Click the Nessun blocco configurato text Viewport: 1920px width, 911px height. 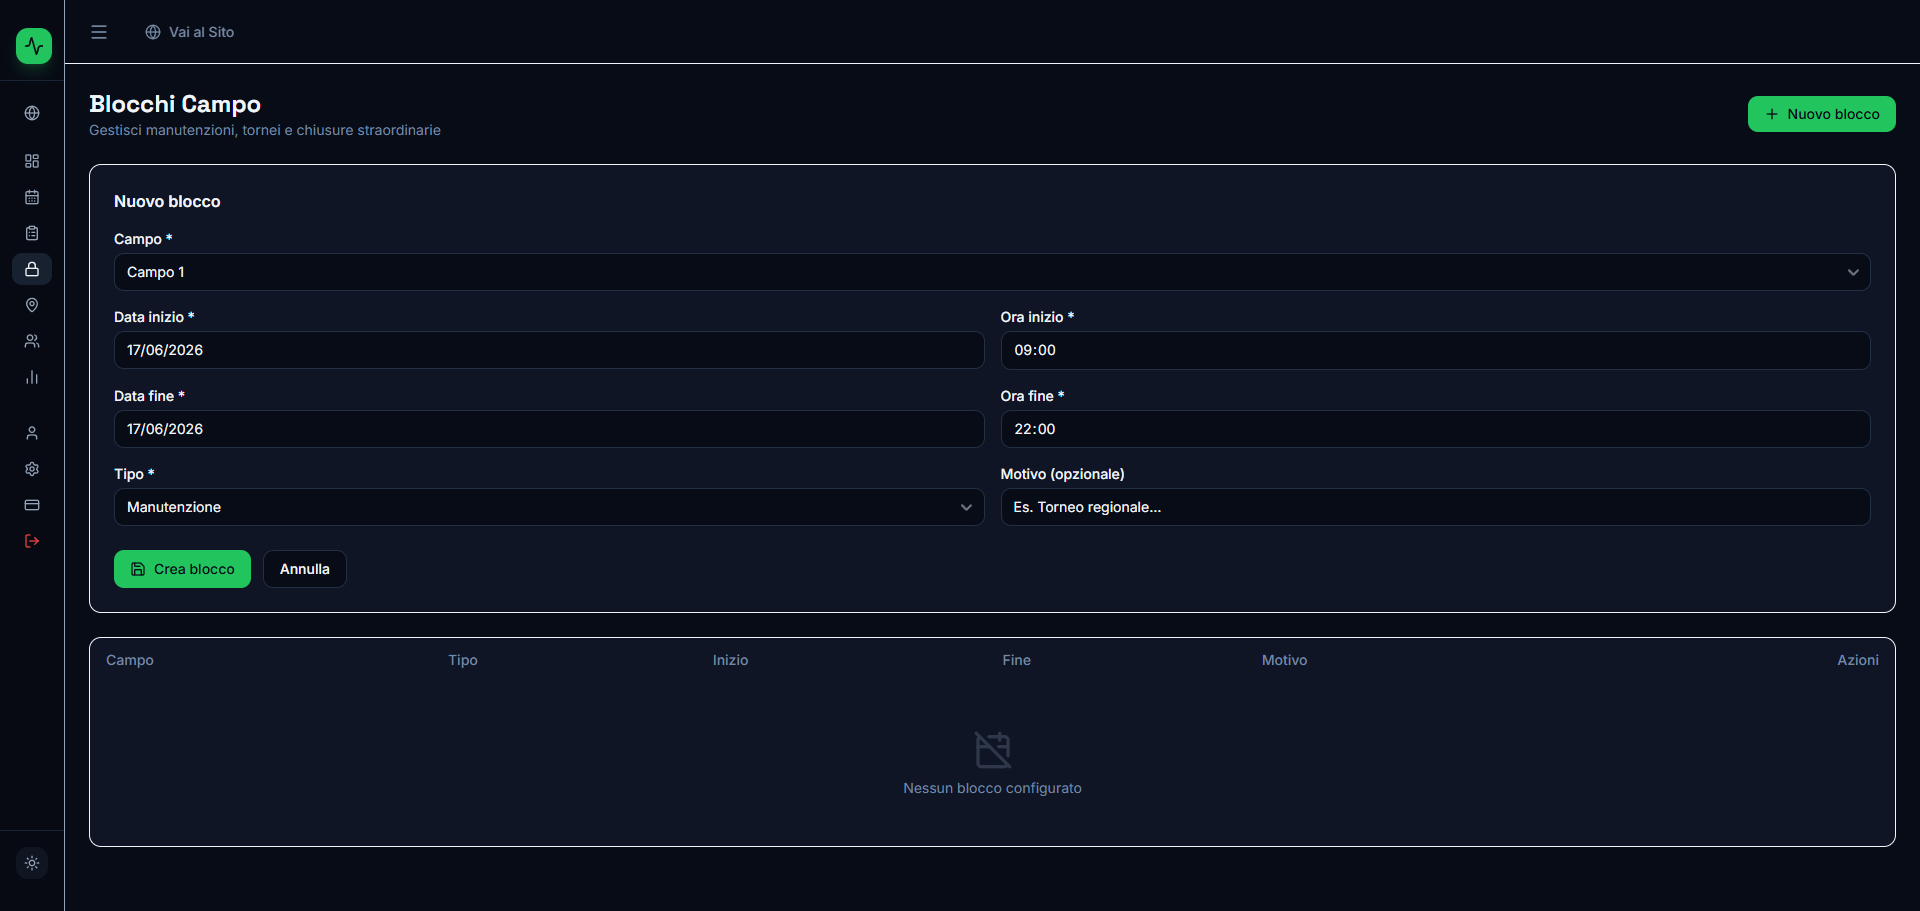(992, 788)
